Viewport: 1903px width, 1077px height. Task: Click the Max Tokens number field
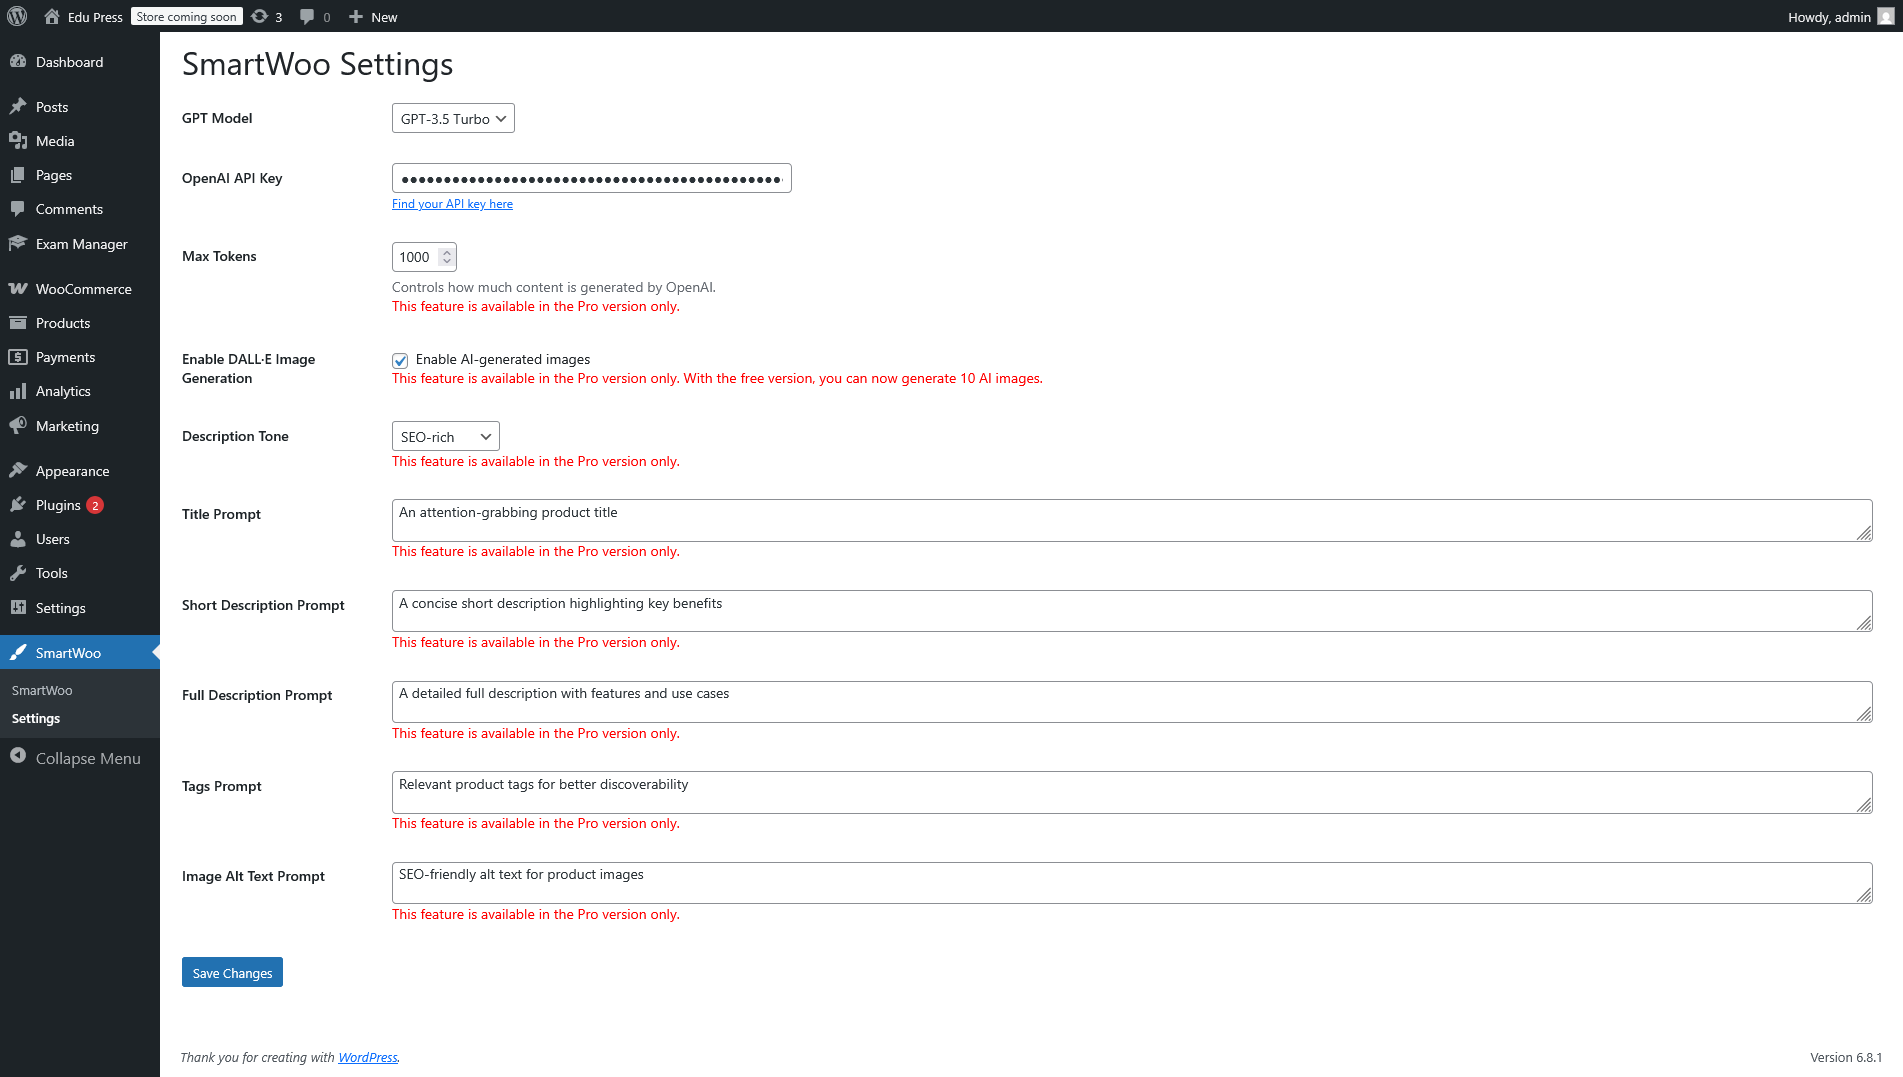[x=424, y=257]
